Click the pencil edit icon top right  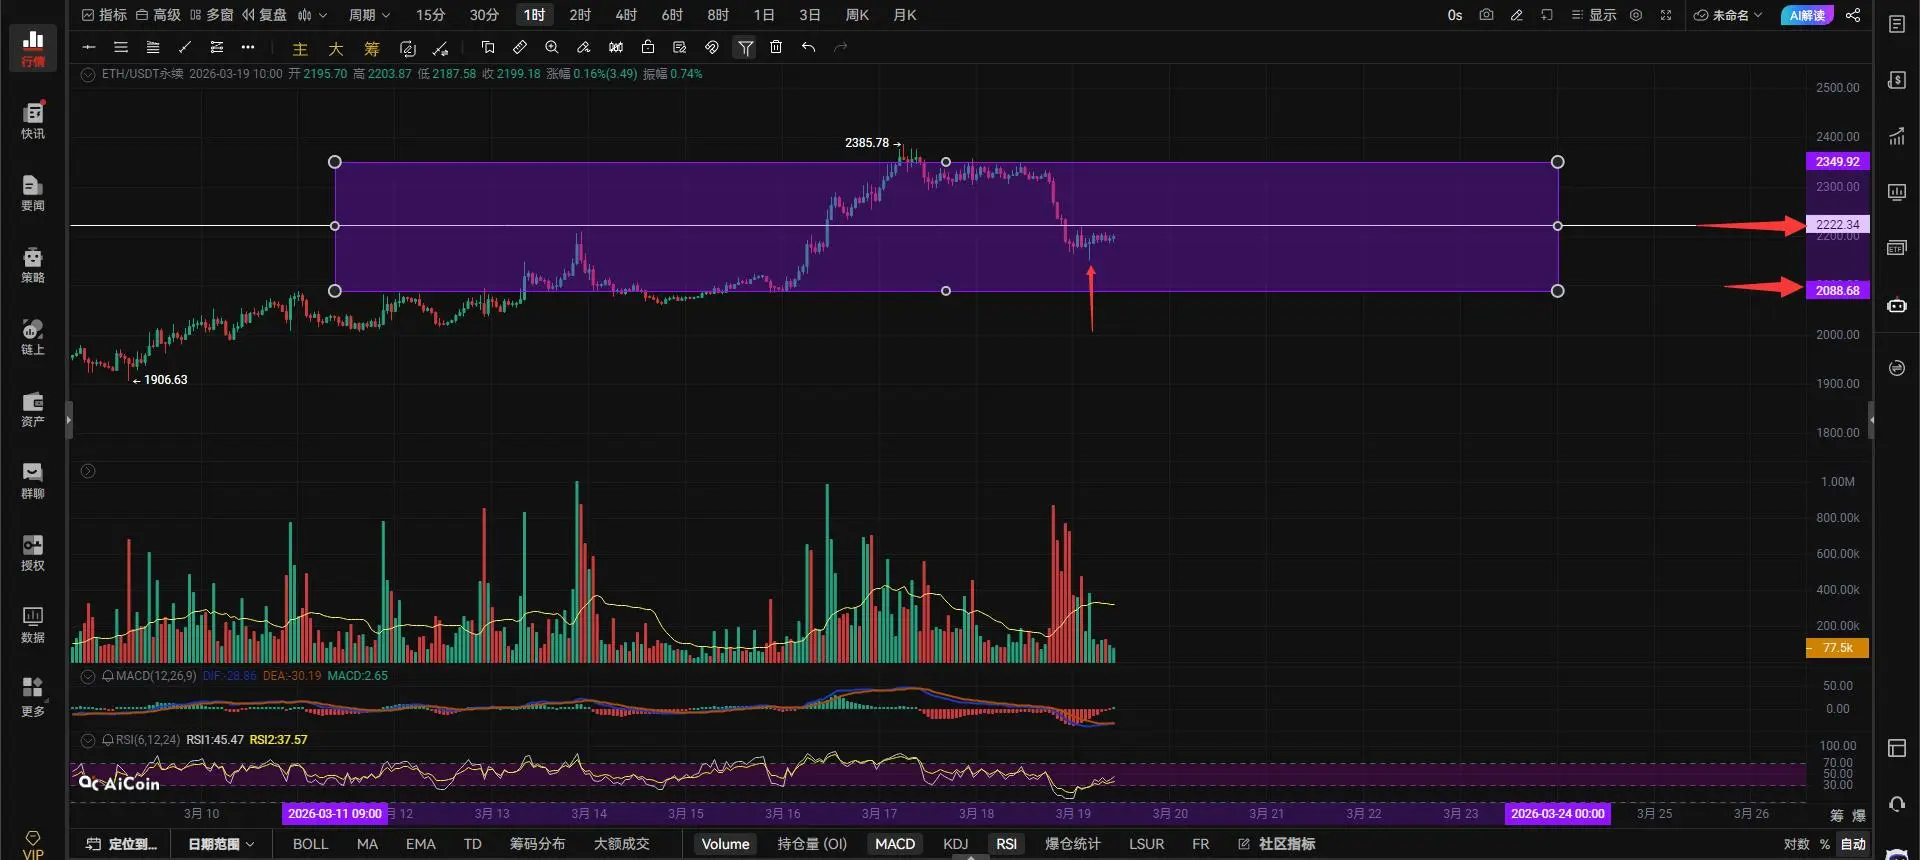(1516, 15)
